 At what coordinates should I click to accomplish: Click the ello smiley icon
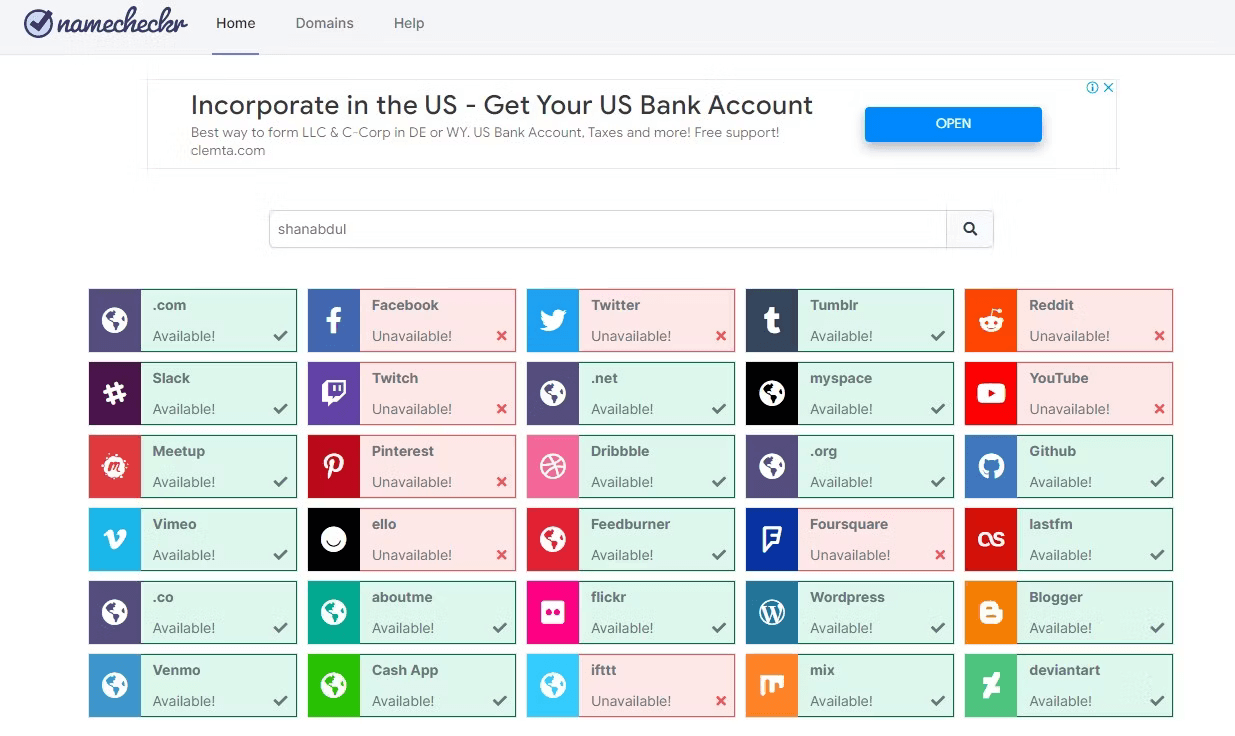pyautogui.click(x=334, y=540)
